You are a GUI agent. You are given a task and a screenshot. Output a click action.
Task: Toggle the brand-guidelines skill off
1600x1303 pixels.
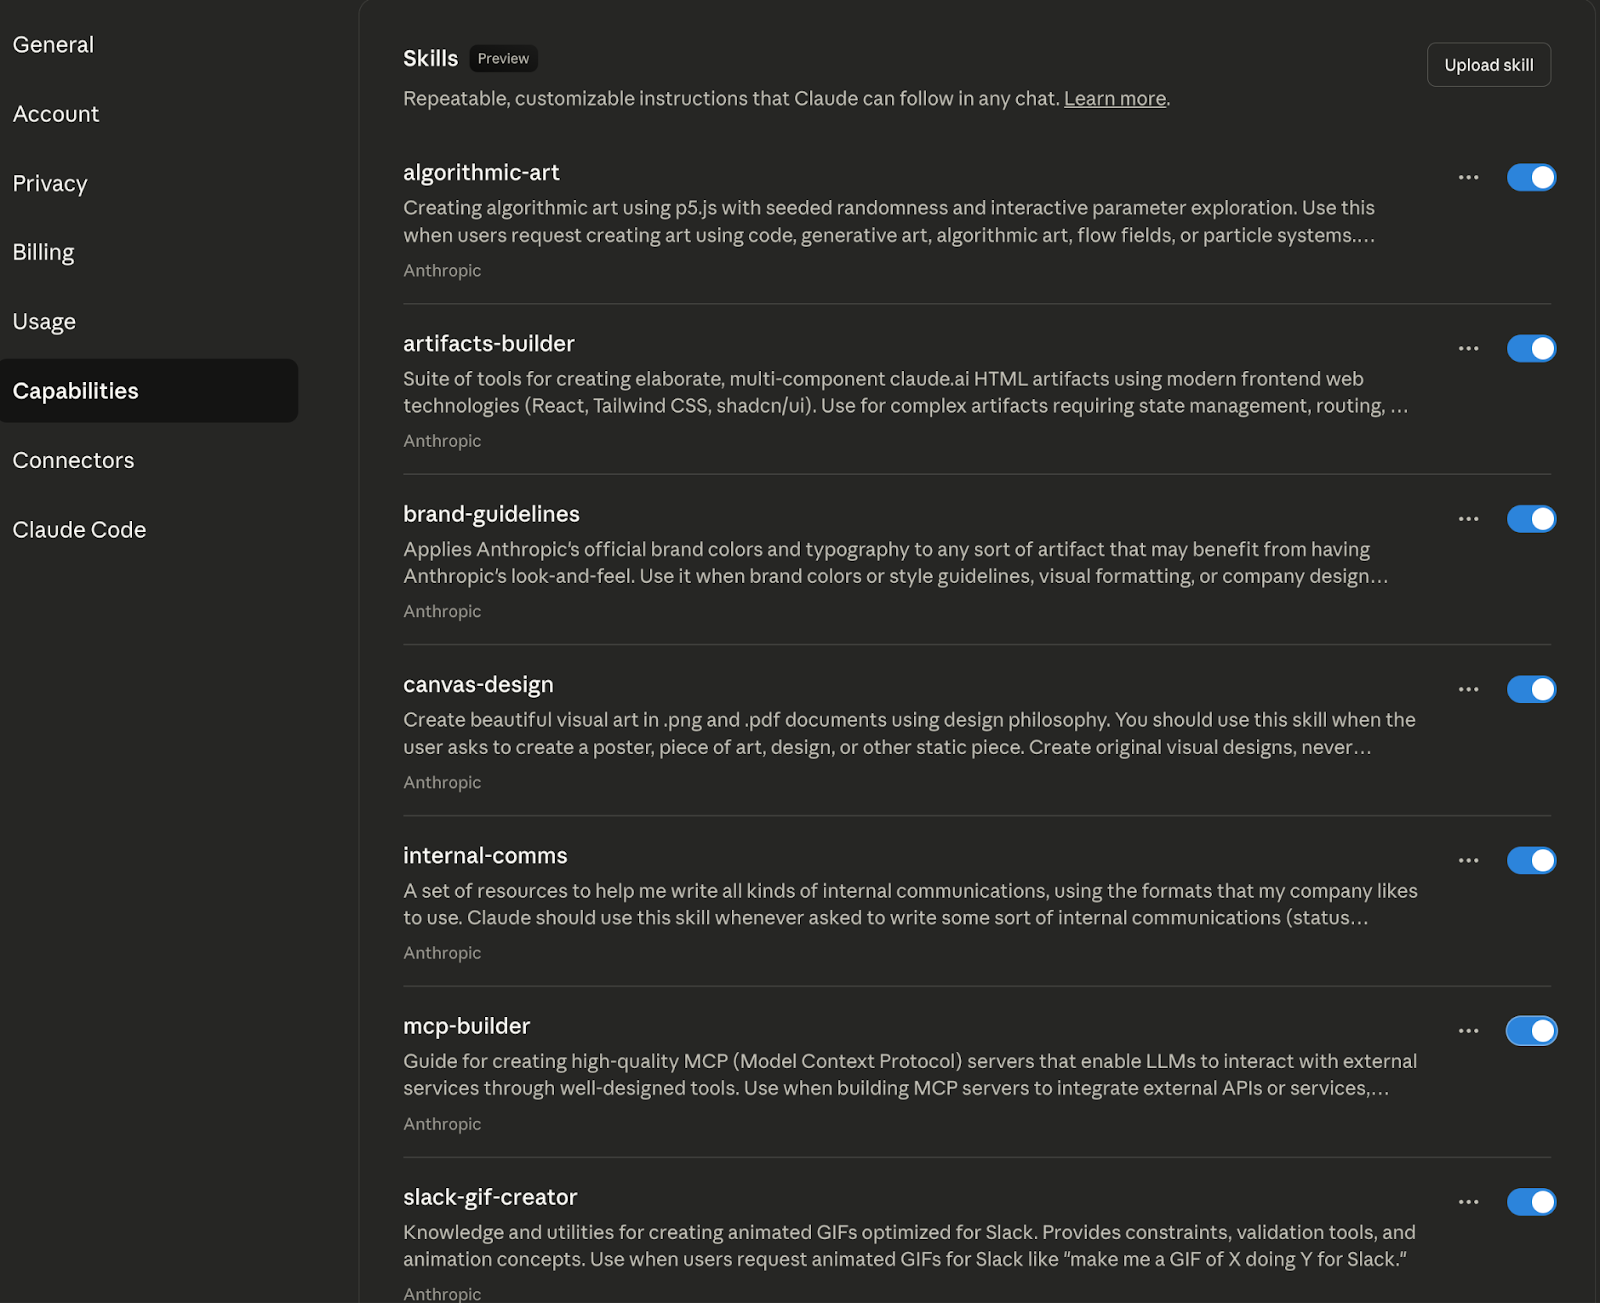coord(1531,519)
